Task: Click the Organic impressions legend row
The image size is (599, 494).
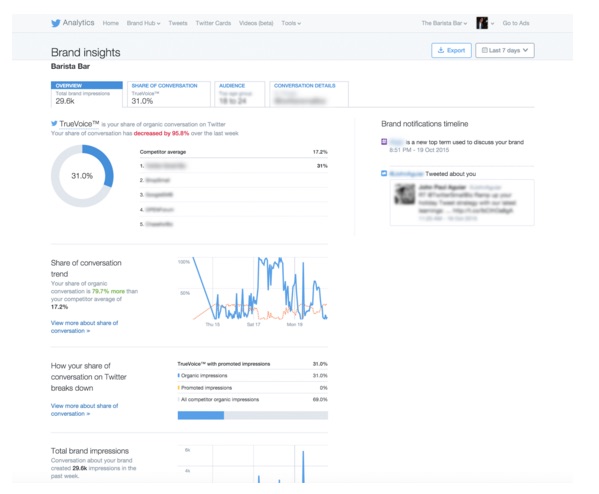Action: (x=253, y=376)
